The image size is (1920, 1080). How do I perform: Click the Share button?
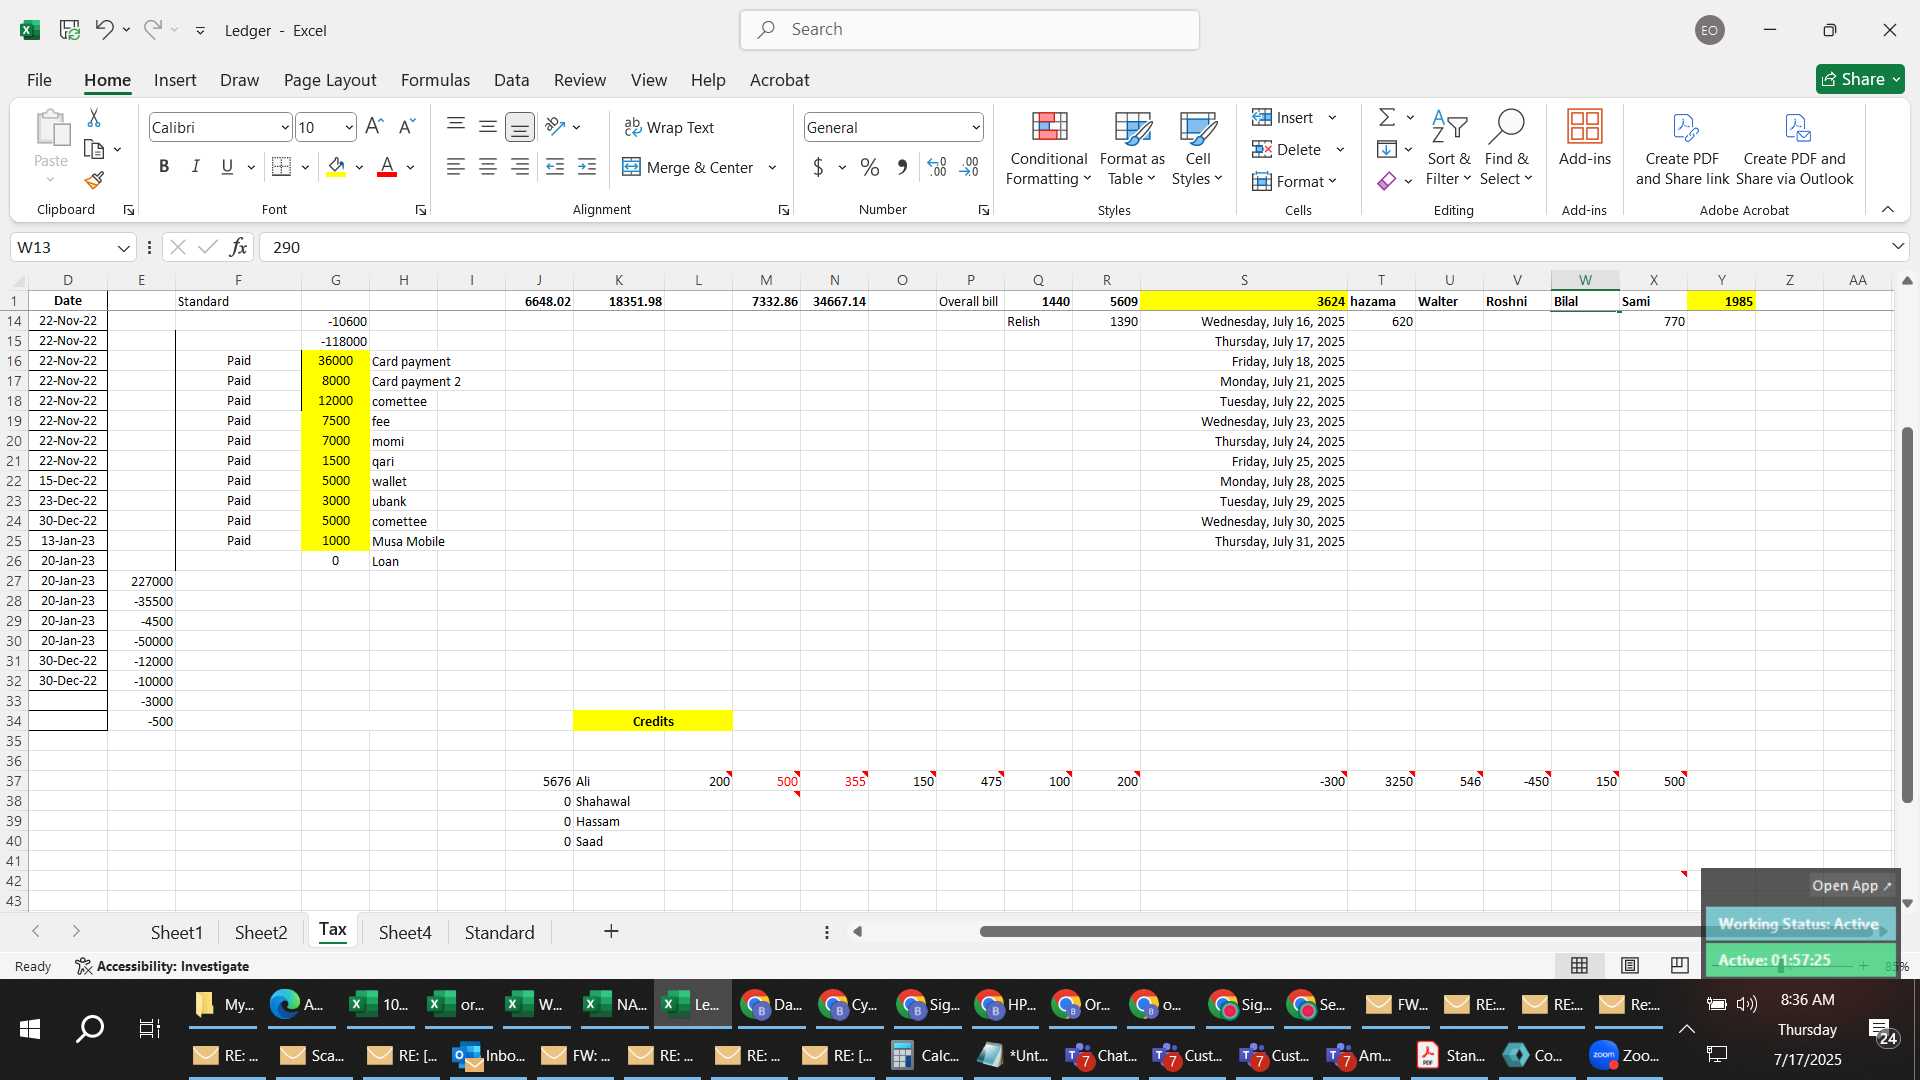(x=1860, y=79)
